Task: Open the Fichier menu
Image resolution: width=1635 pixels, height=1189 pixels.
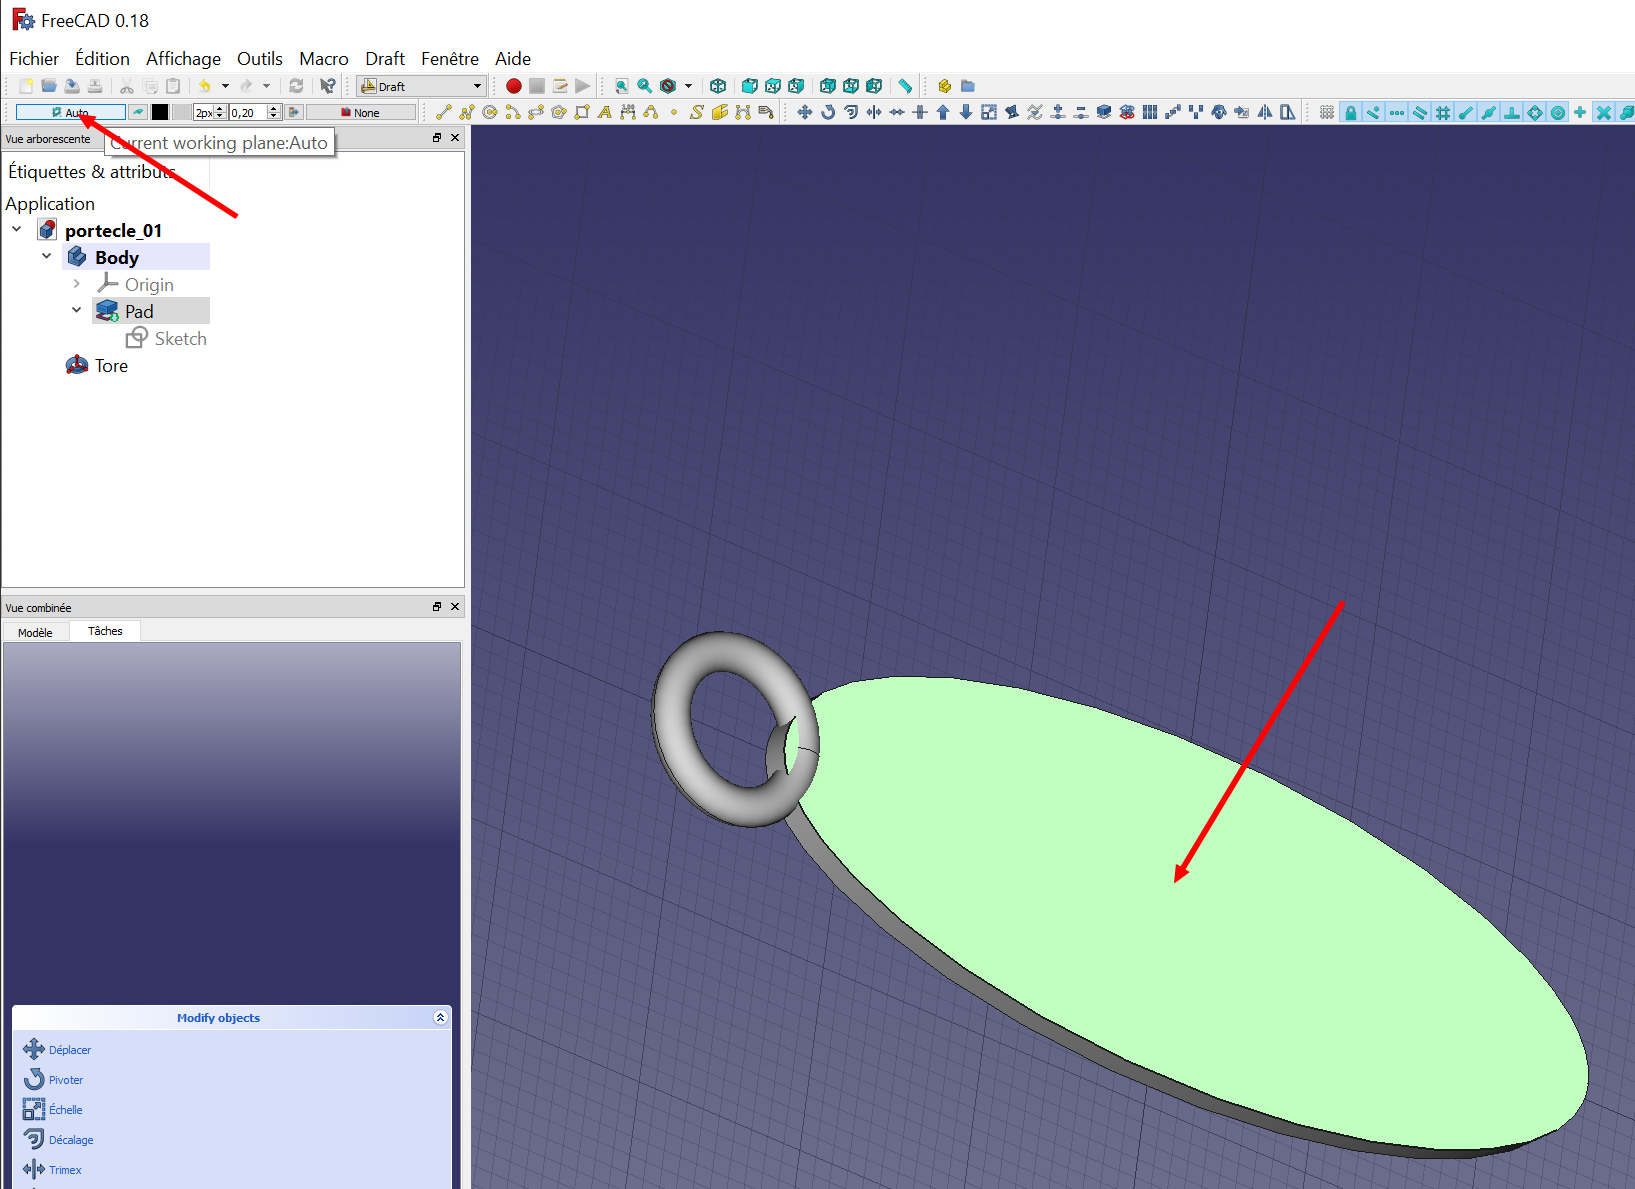Action: click(34, 58)
